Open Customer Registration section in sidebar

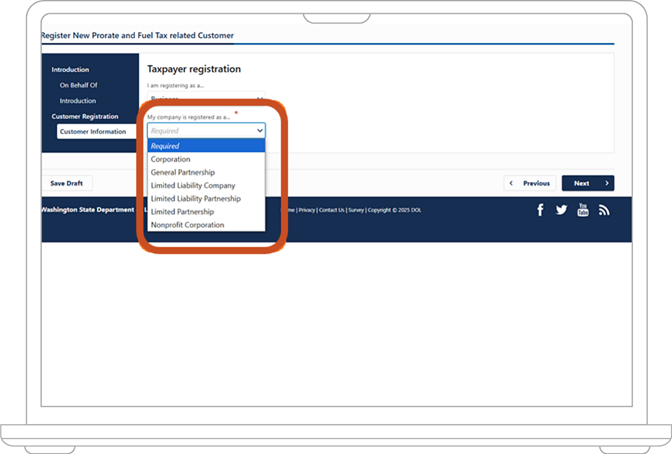[x=85, y=116]
